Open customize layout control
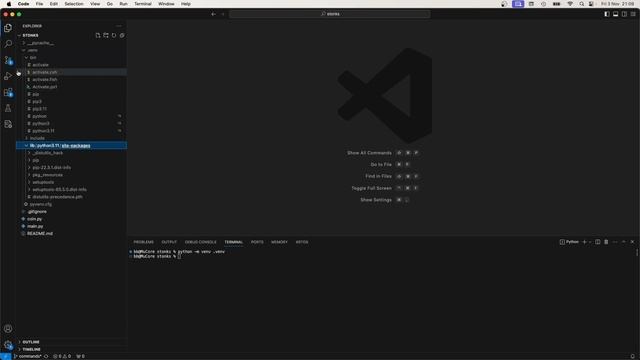 [633, 14]
